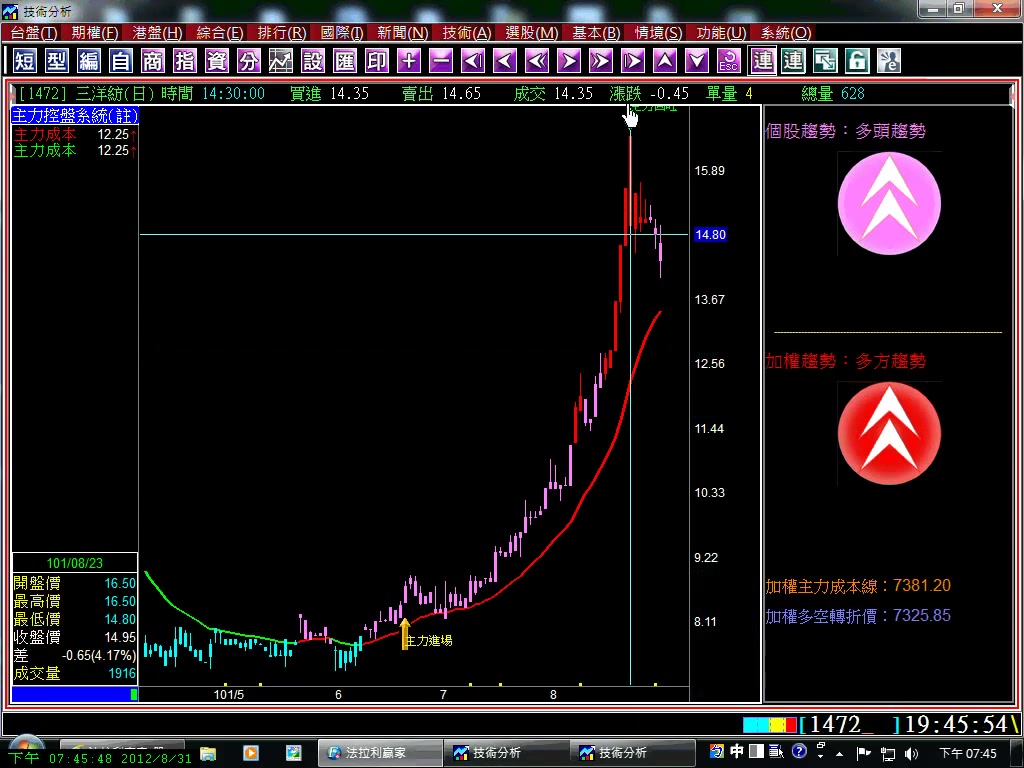Click the 加權主力成本線：7381.20 text
The image size is (1024, 768).
858,586
